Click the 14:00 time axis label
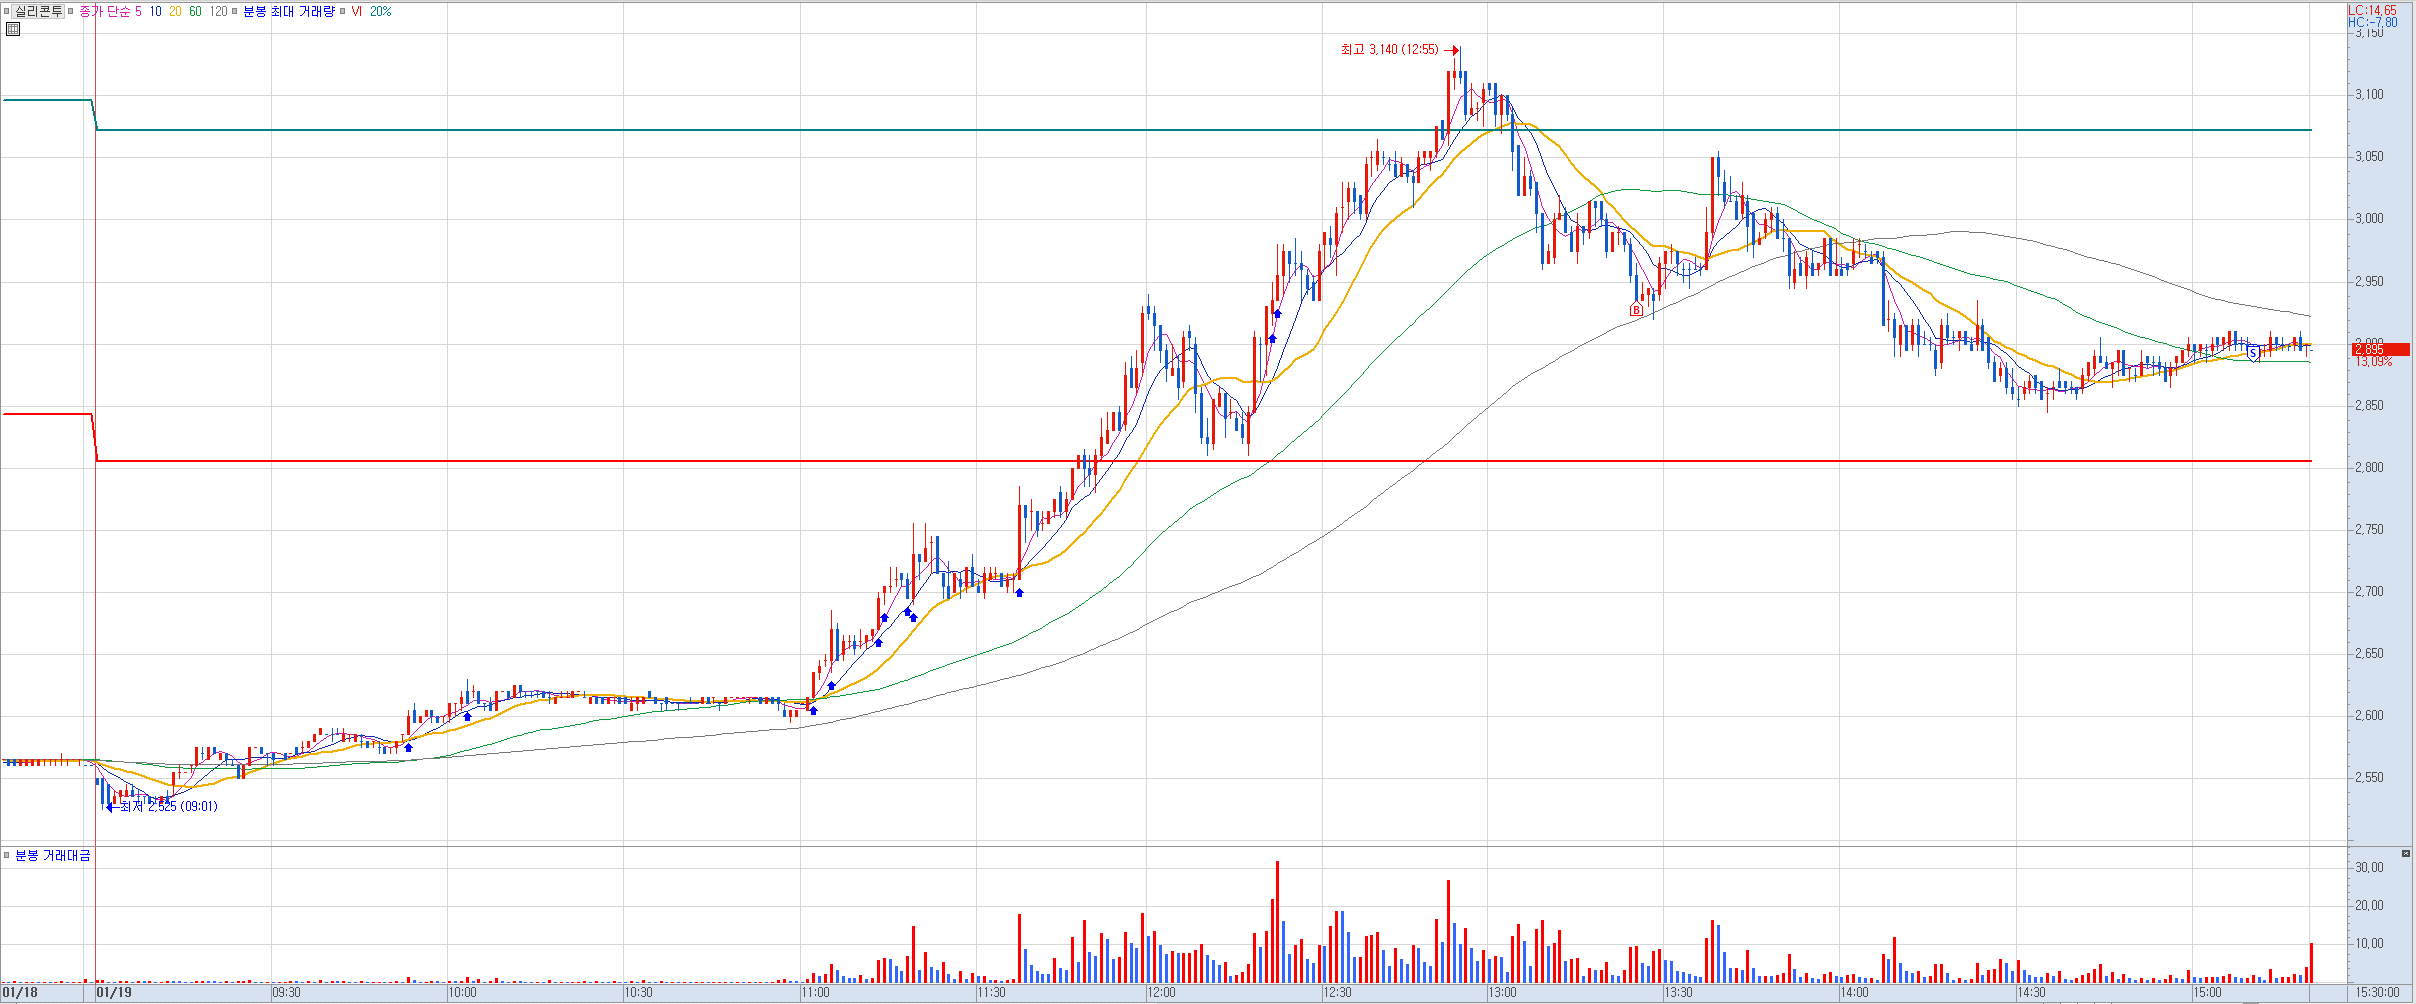 pyautogui.click(x=1854, y=993)
